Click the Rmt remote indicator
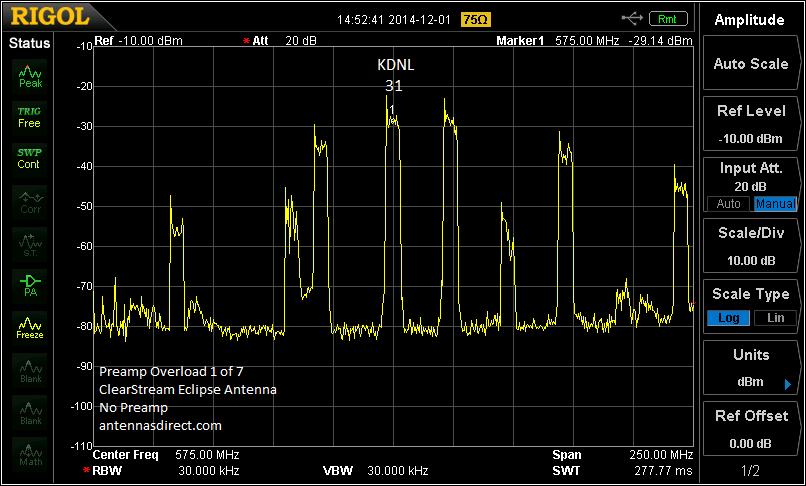This screenshot has height=486, width=806. (669, 18)
